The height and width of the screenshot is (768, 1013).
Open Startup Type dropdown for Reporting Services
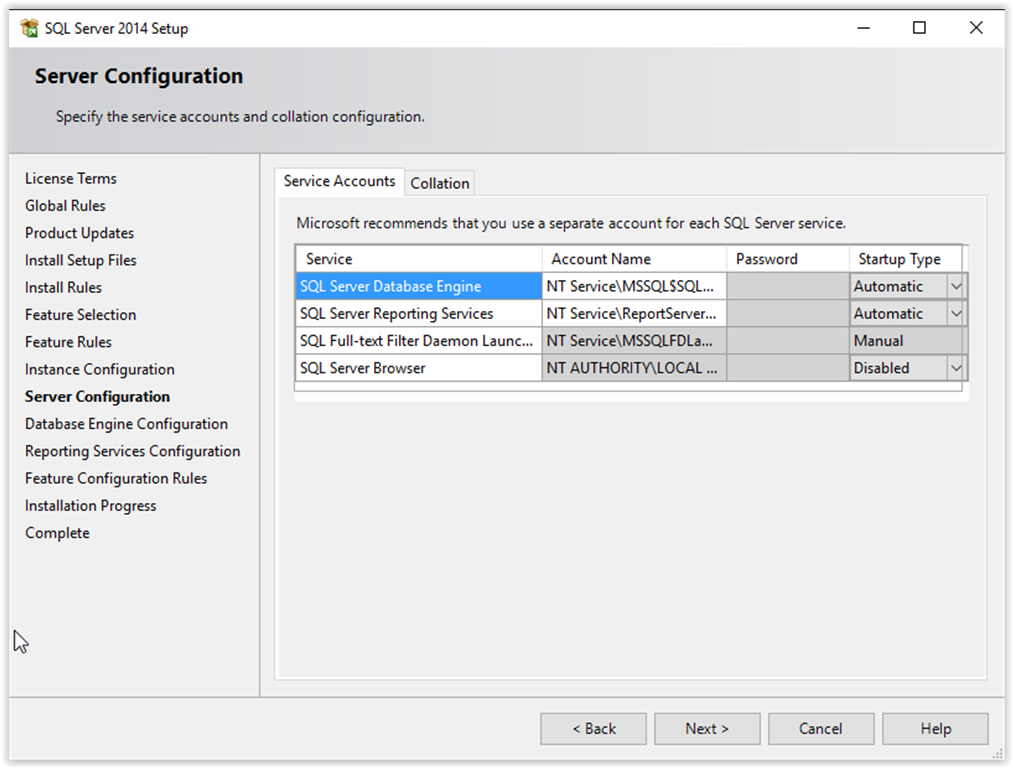tap(956, 313)
